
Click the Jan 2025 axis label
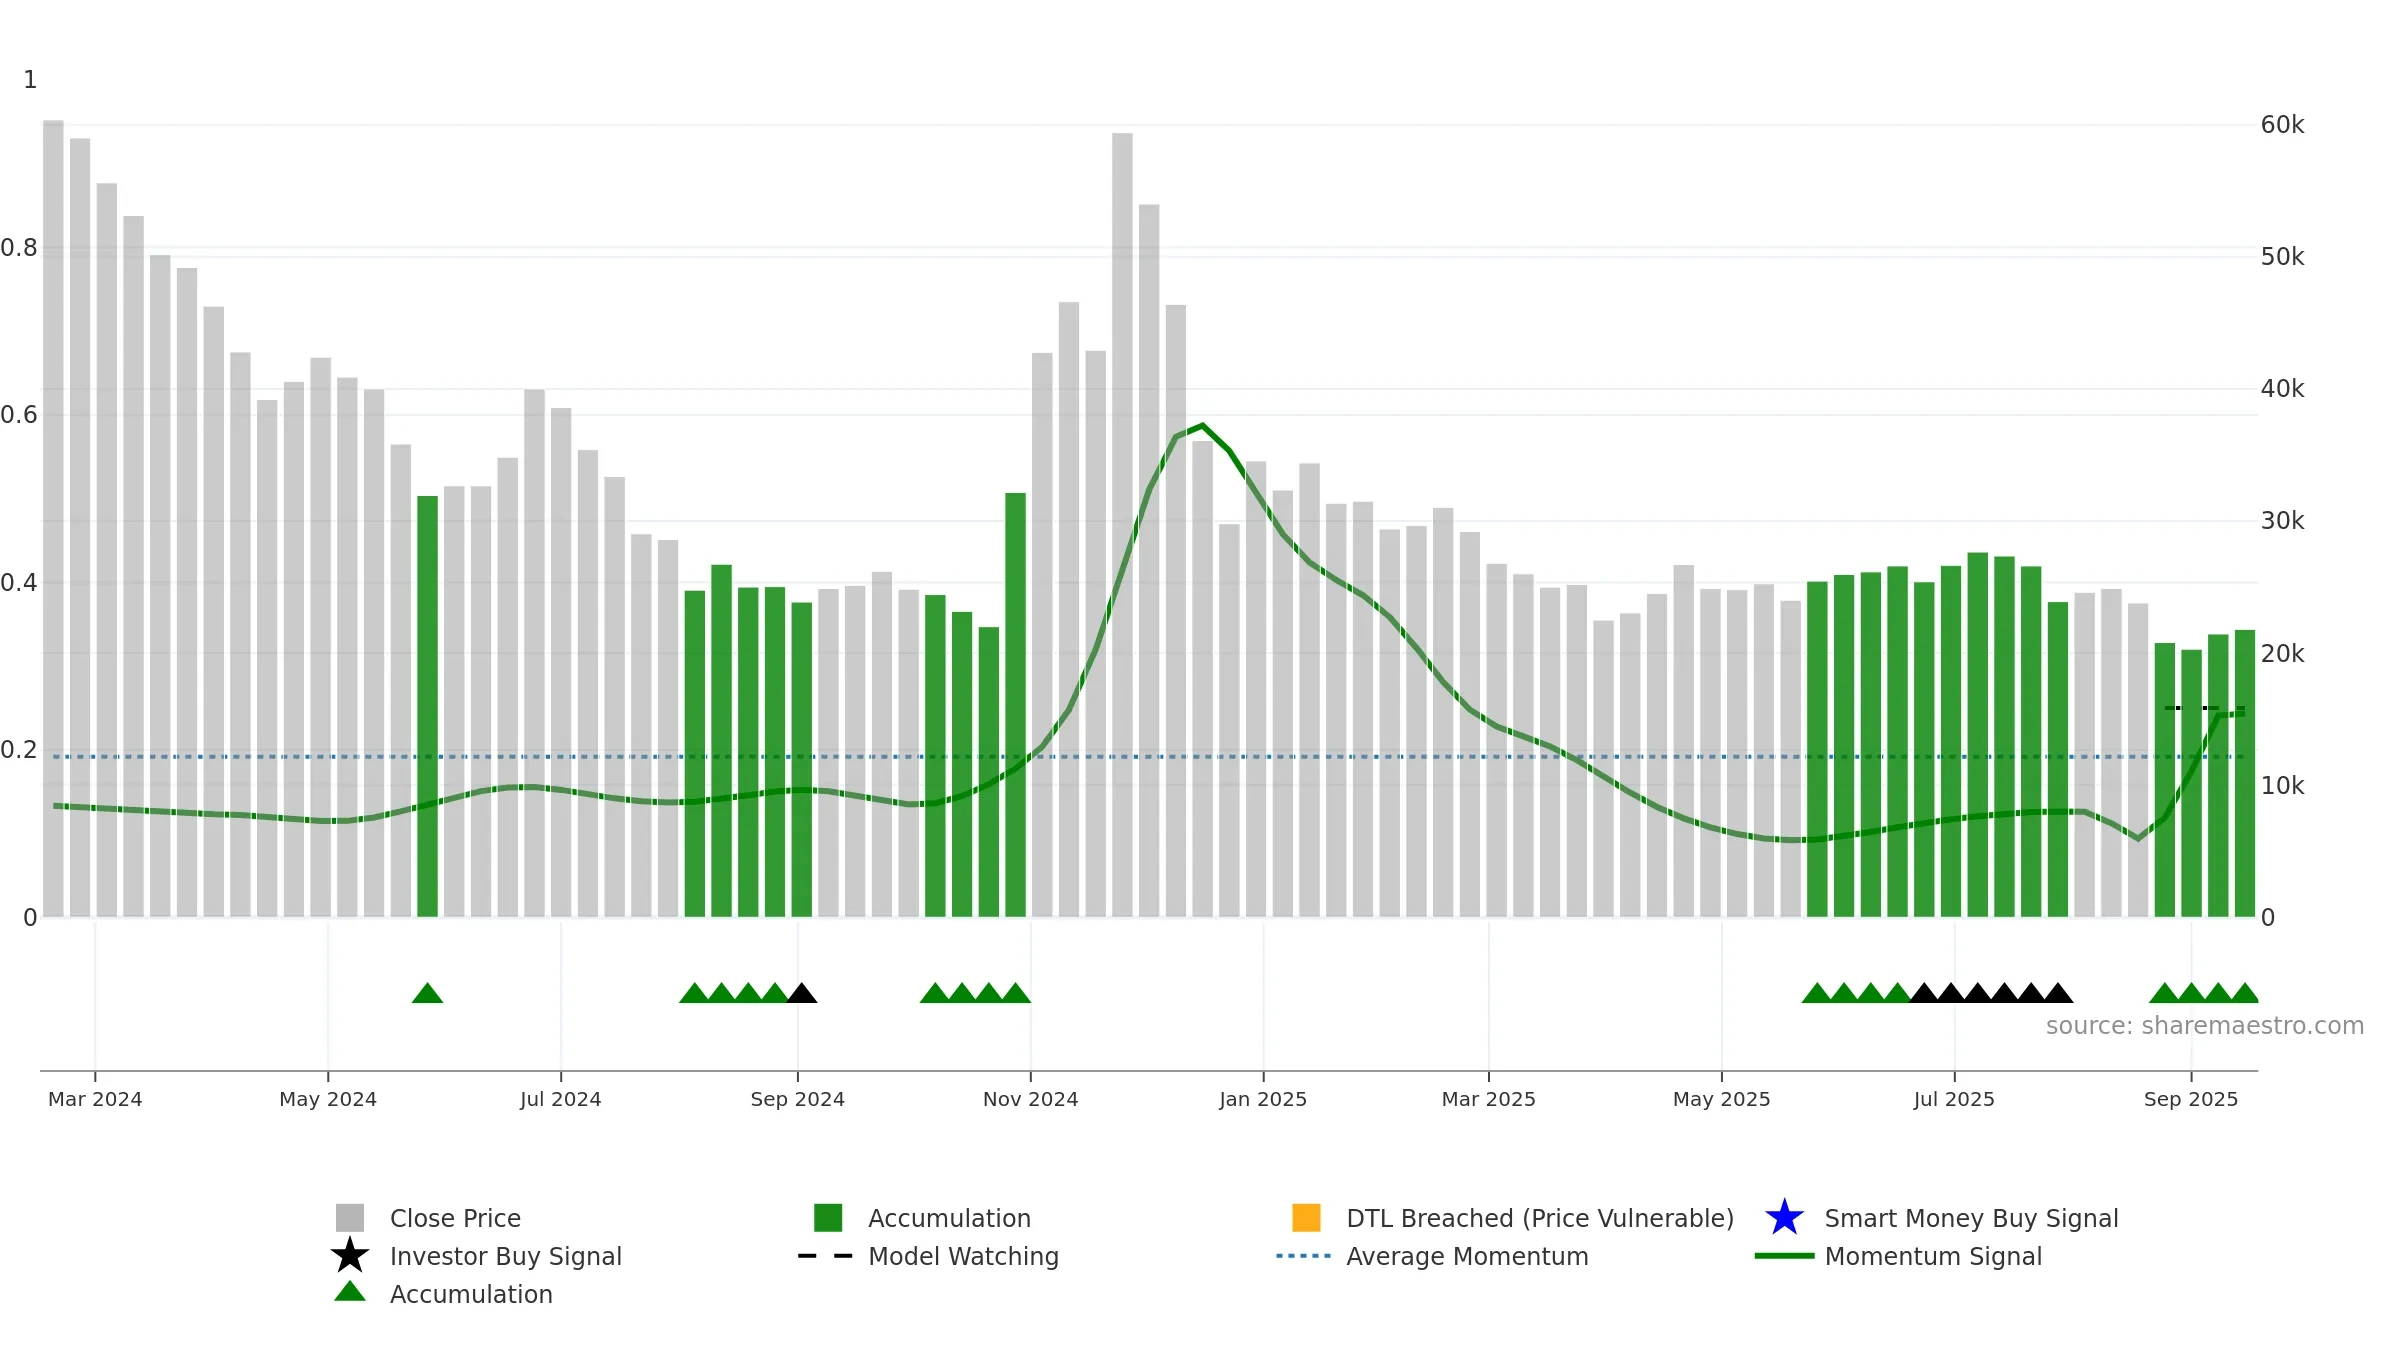point(1263,1099)
